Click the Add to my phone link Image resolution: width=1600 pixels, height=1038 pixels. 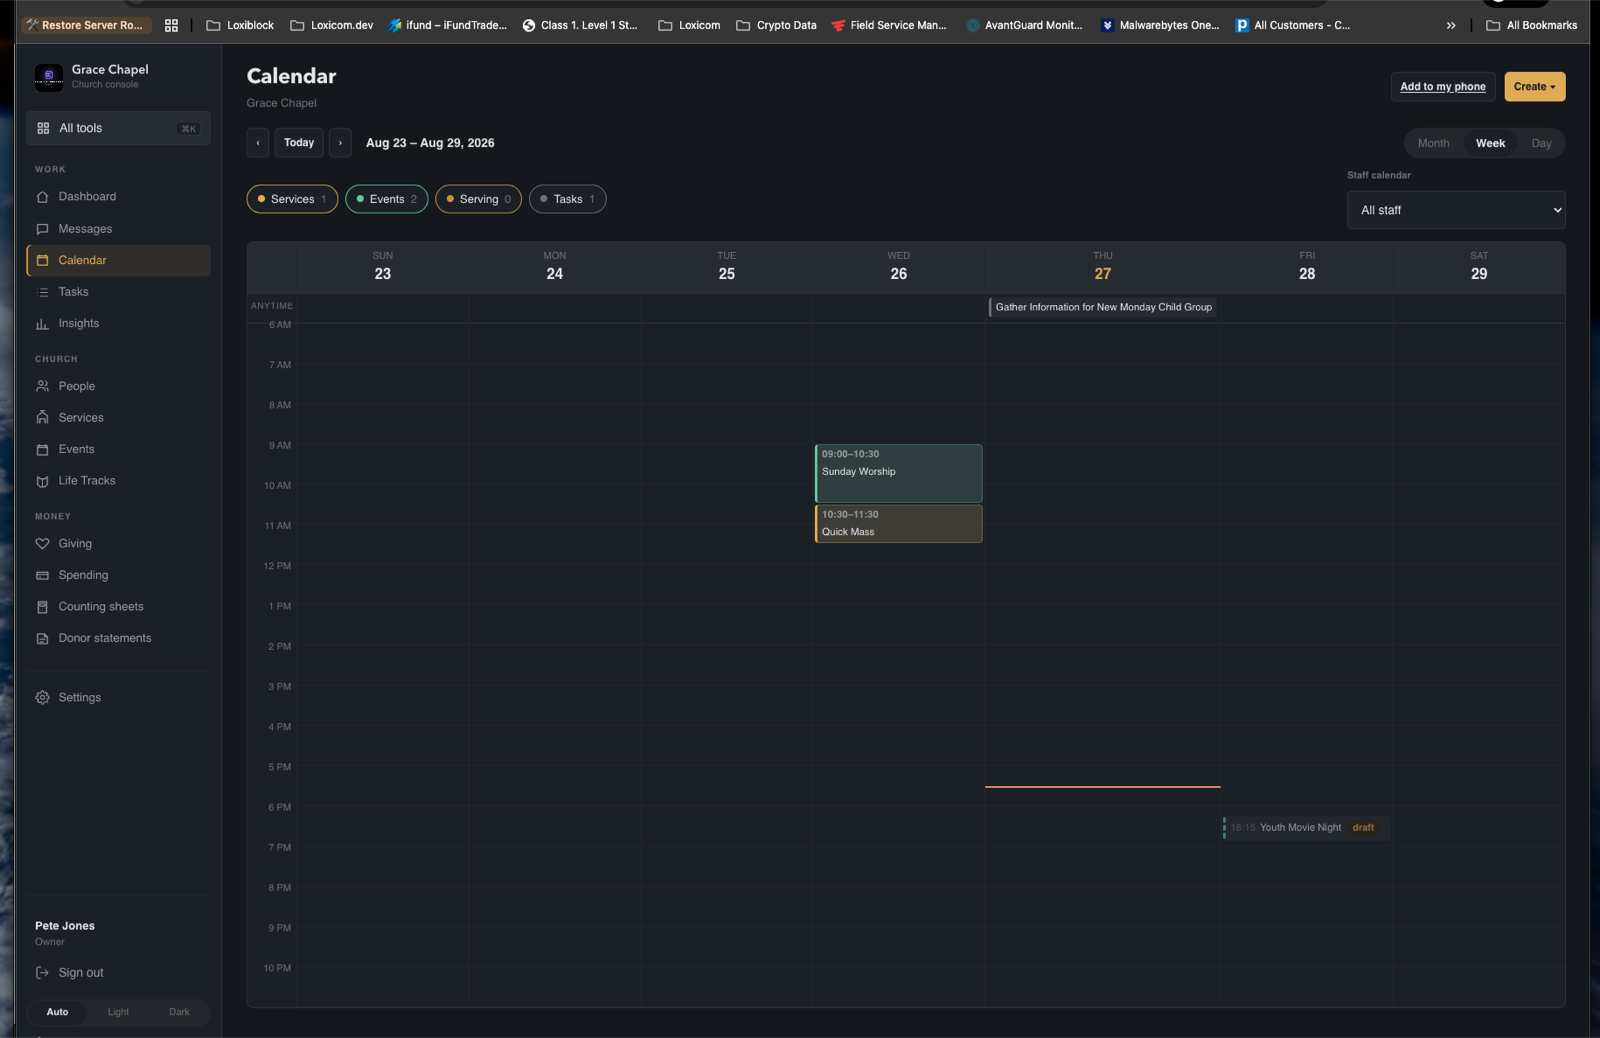(x=1443, y=87)
